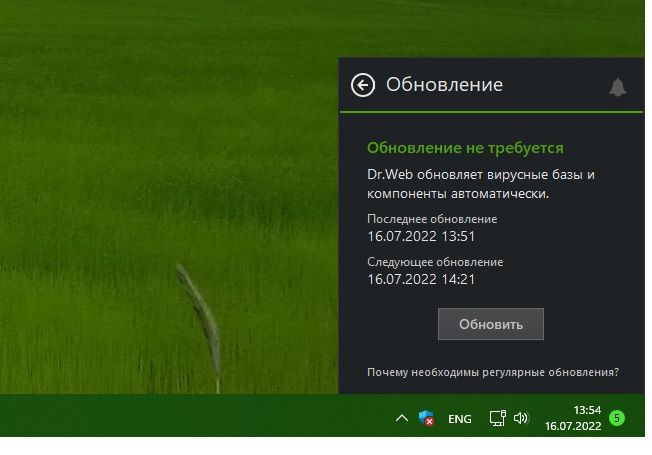
Task: Click the Dr.Web automatic update description
Action: click(481, 184)
